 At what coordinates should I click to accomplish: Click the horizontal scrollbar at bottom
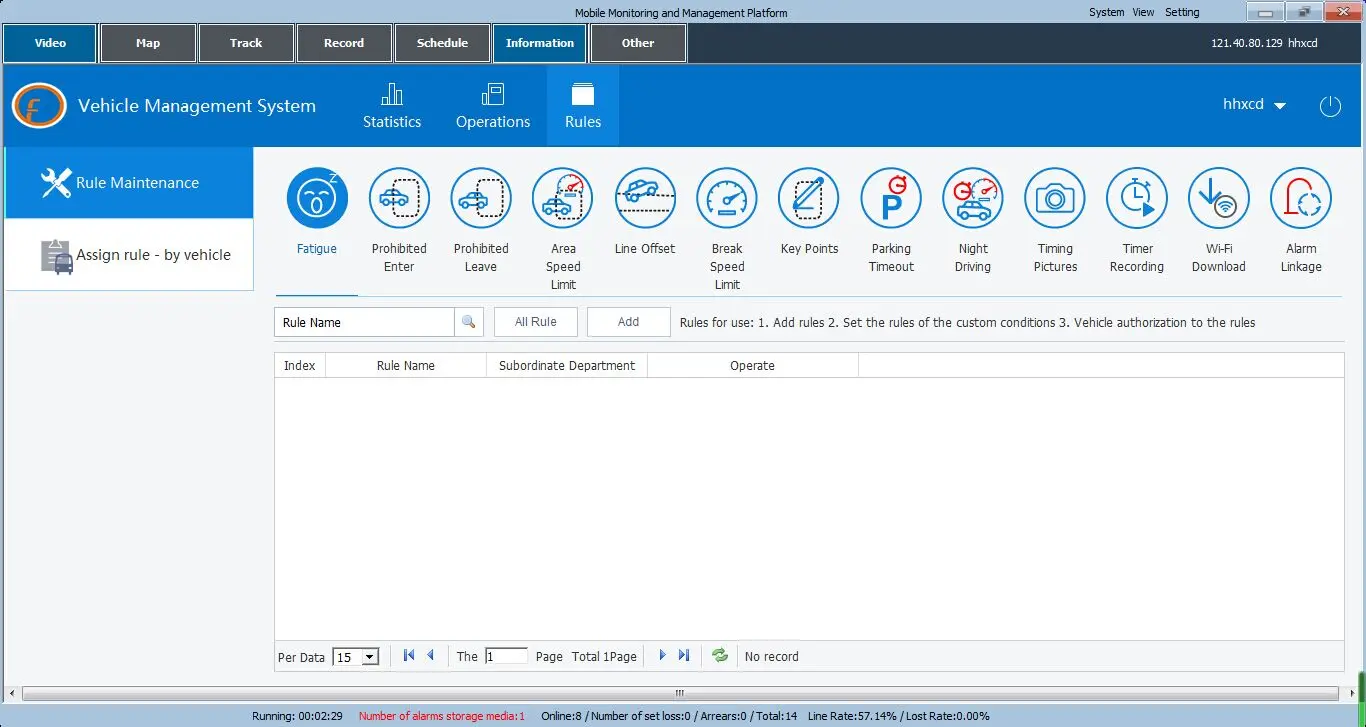(680, 693)
